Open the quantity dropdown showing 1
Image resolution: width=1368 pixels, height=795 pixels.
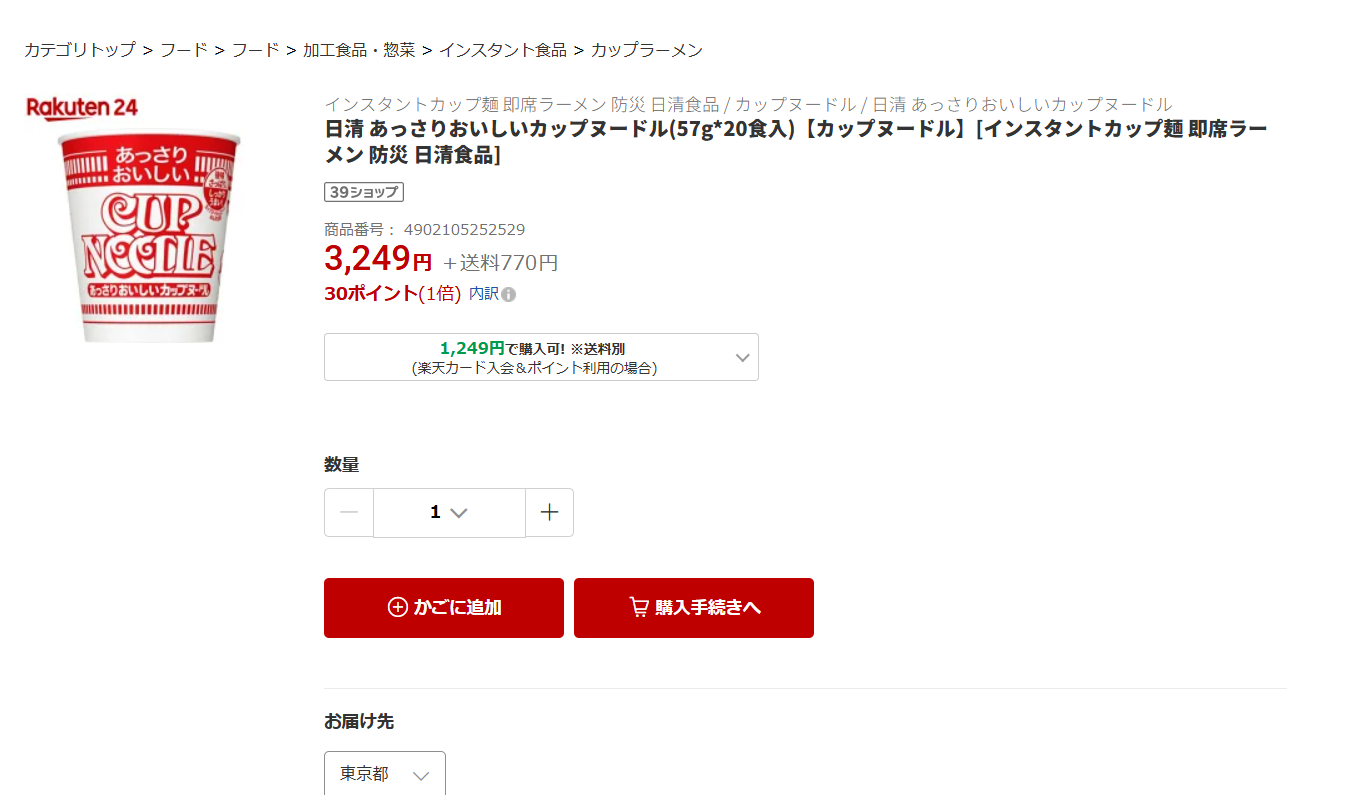[x=449, y=513]
